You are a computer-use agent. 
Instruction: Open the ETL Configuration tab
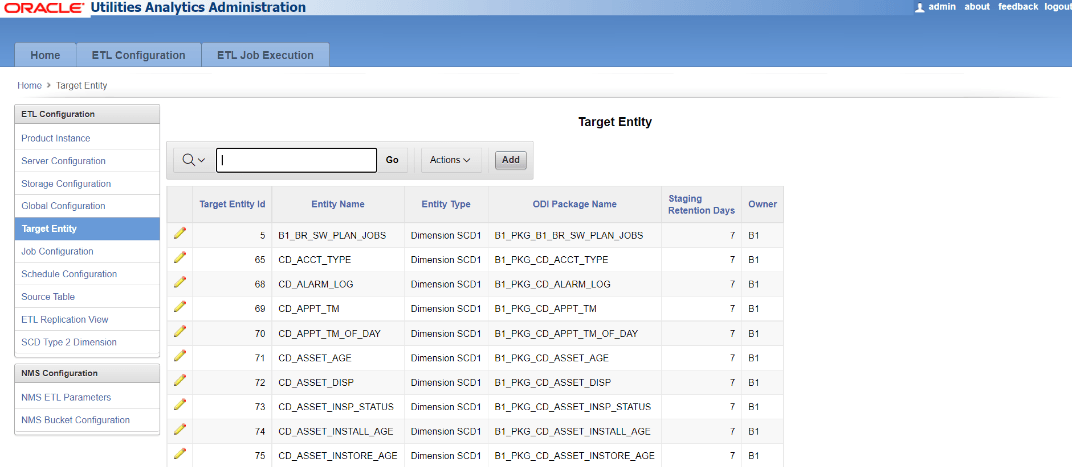click(138, 55)
